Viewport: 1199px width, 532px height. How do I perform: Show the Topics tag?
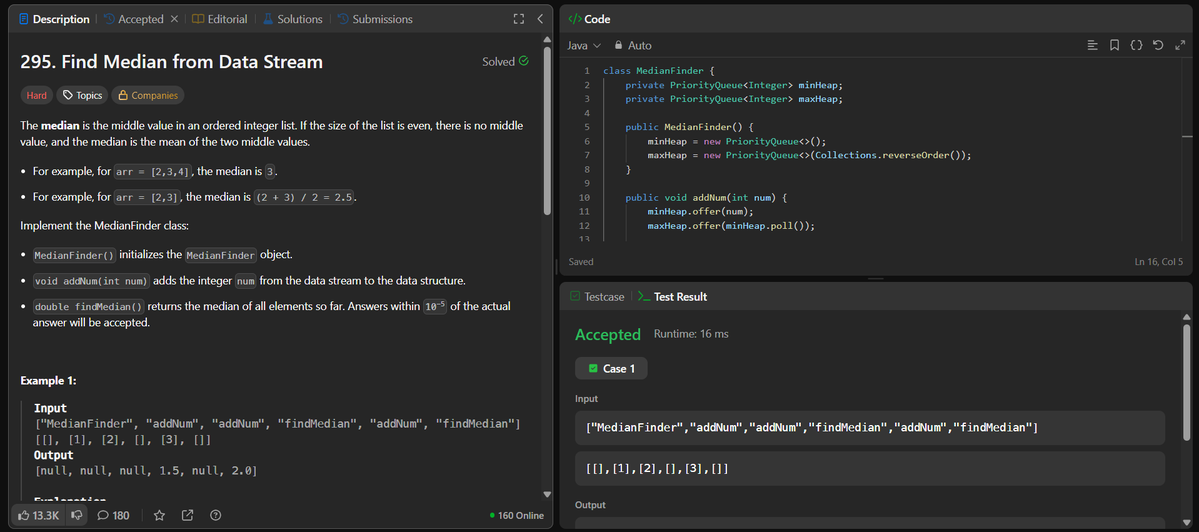pyautogui.click(x=83, y=96)
